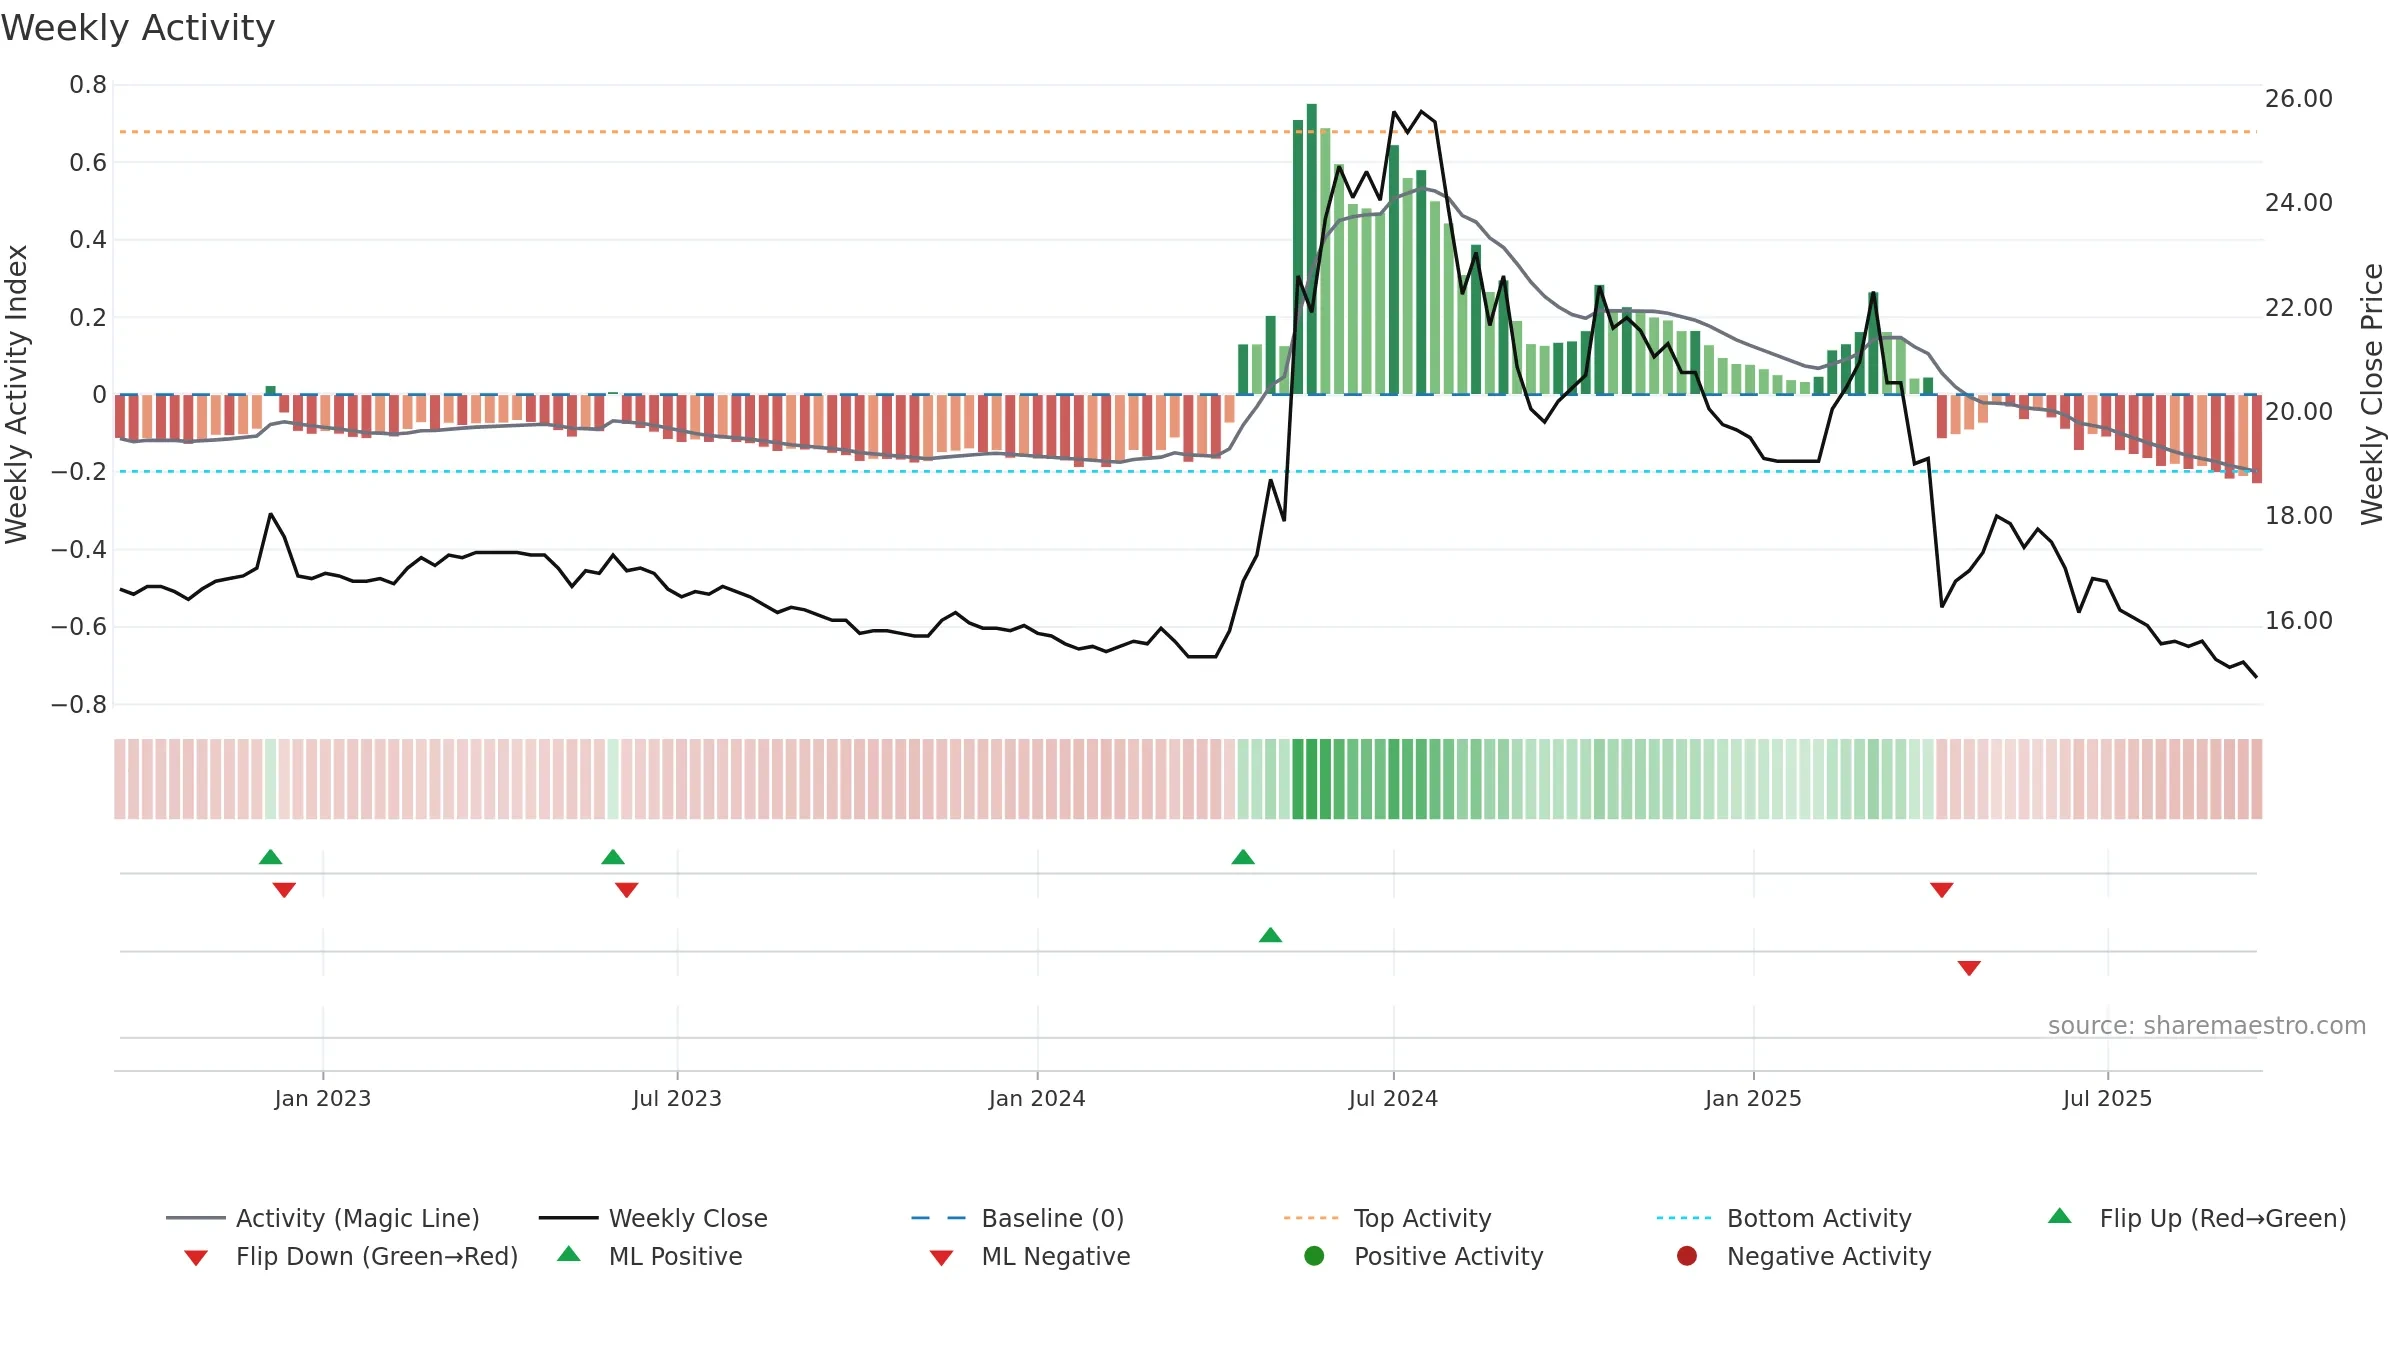
Task: Toggle Weekly Close legend entry
Action: pyautogui.click(x=653, y=1218)
